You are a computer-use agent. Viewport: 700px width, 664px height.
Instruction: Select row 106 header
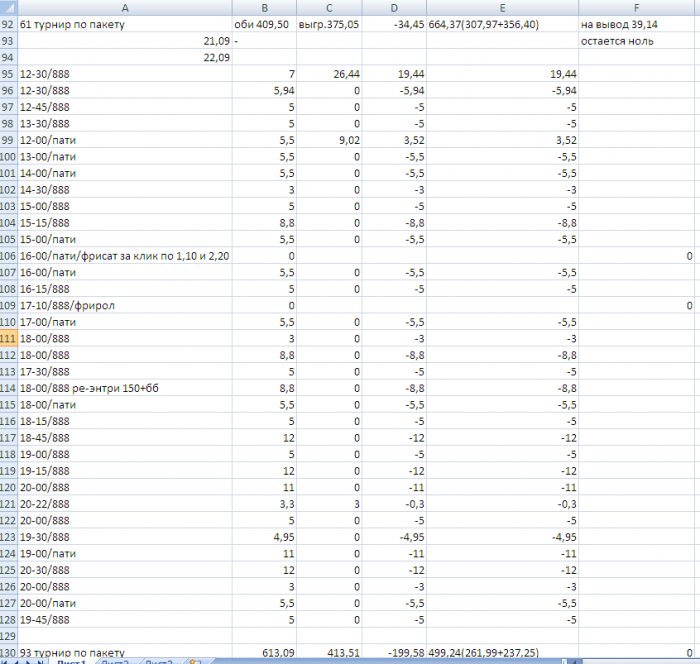tap(8, 256)
